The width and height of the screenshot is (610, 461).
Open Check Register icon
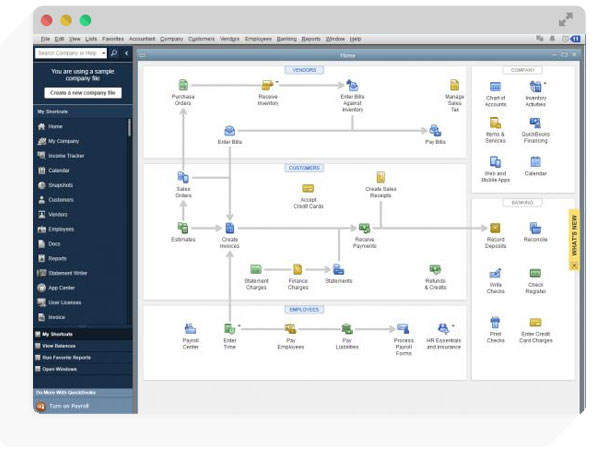535,273
